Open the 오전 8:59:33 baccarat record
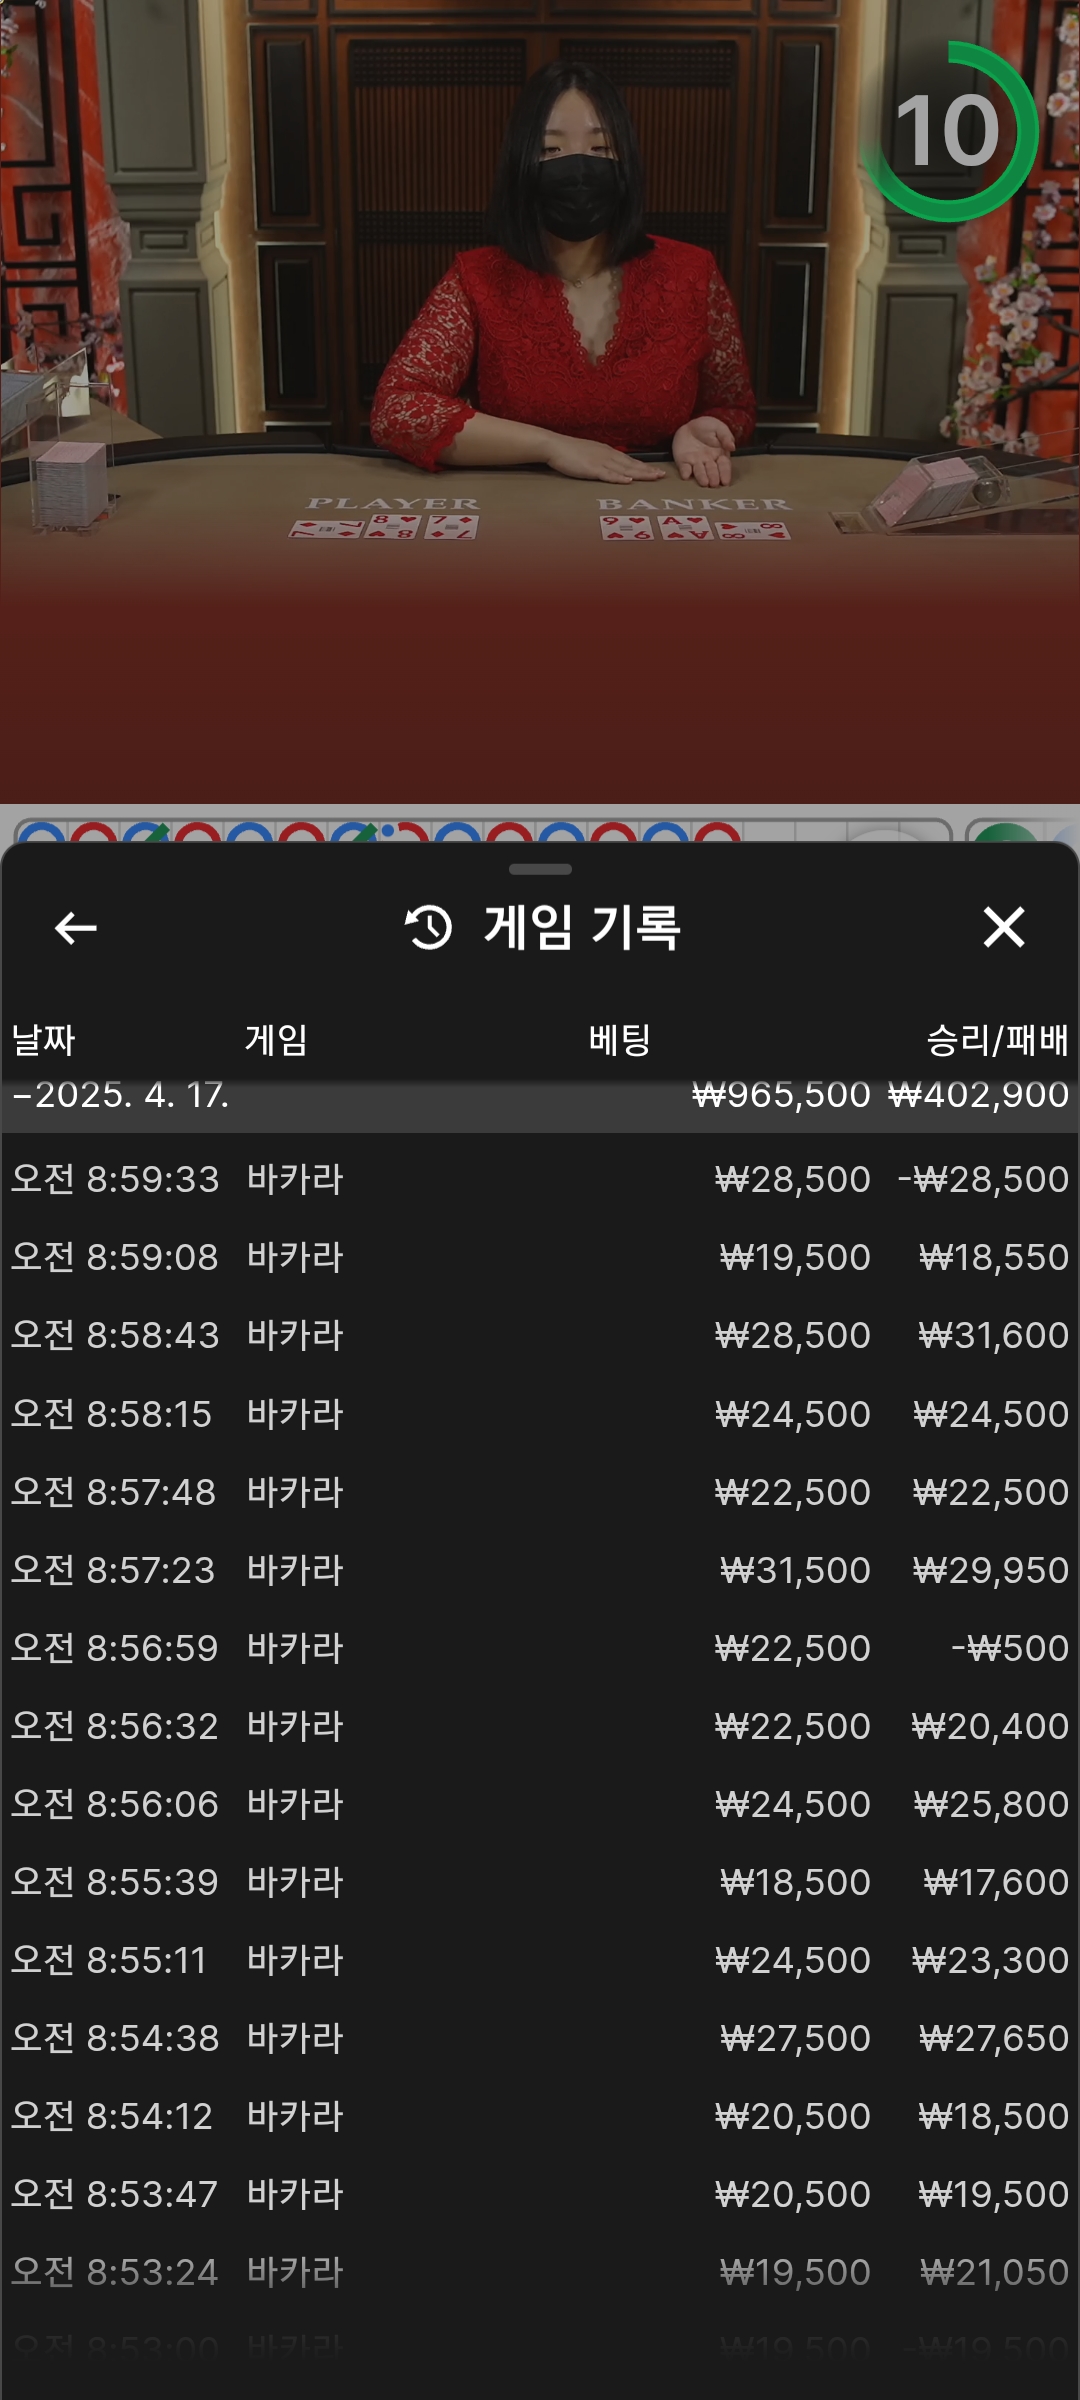1080x2400 pixels. point(540,1179)
